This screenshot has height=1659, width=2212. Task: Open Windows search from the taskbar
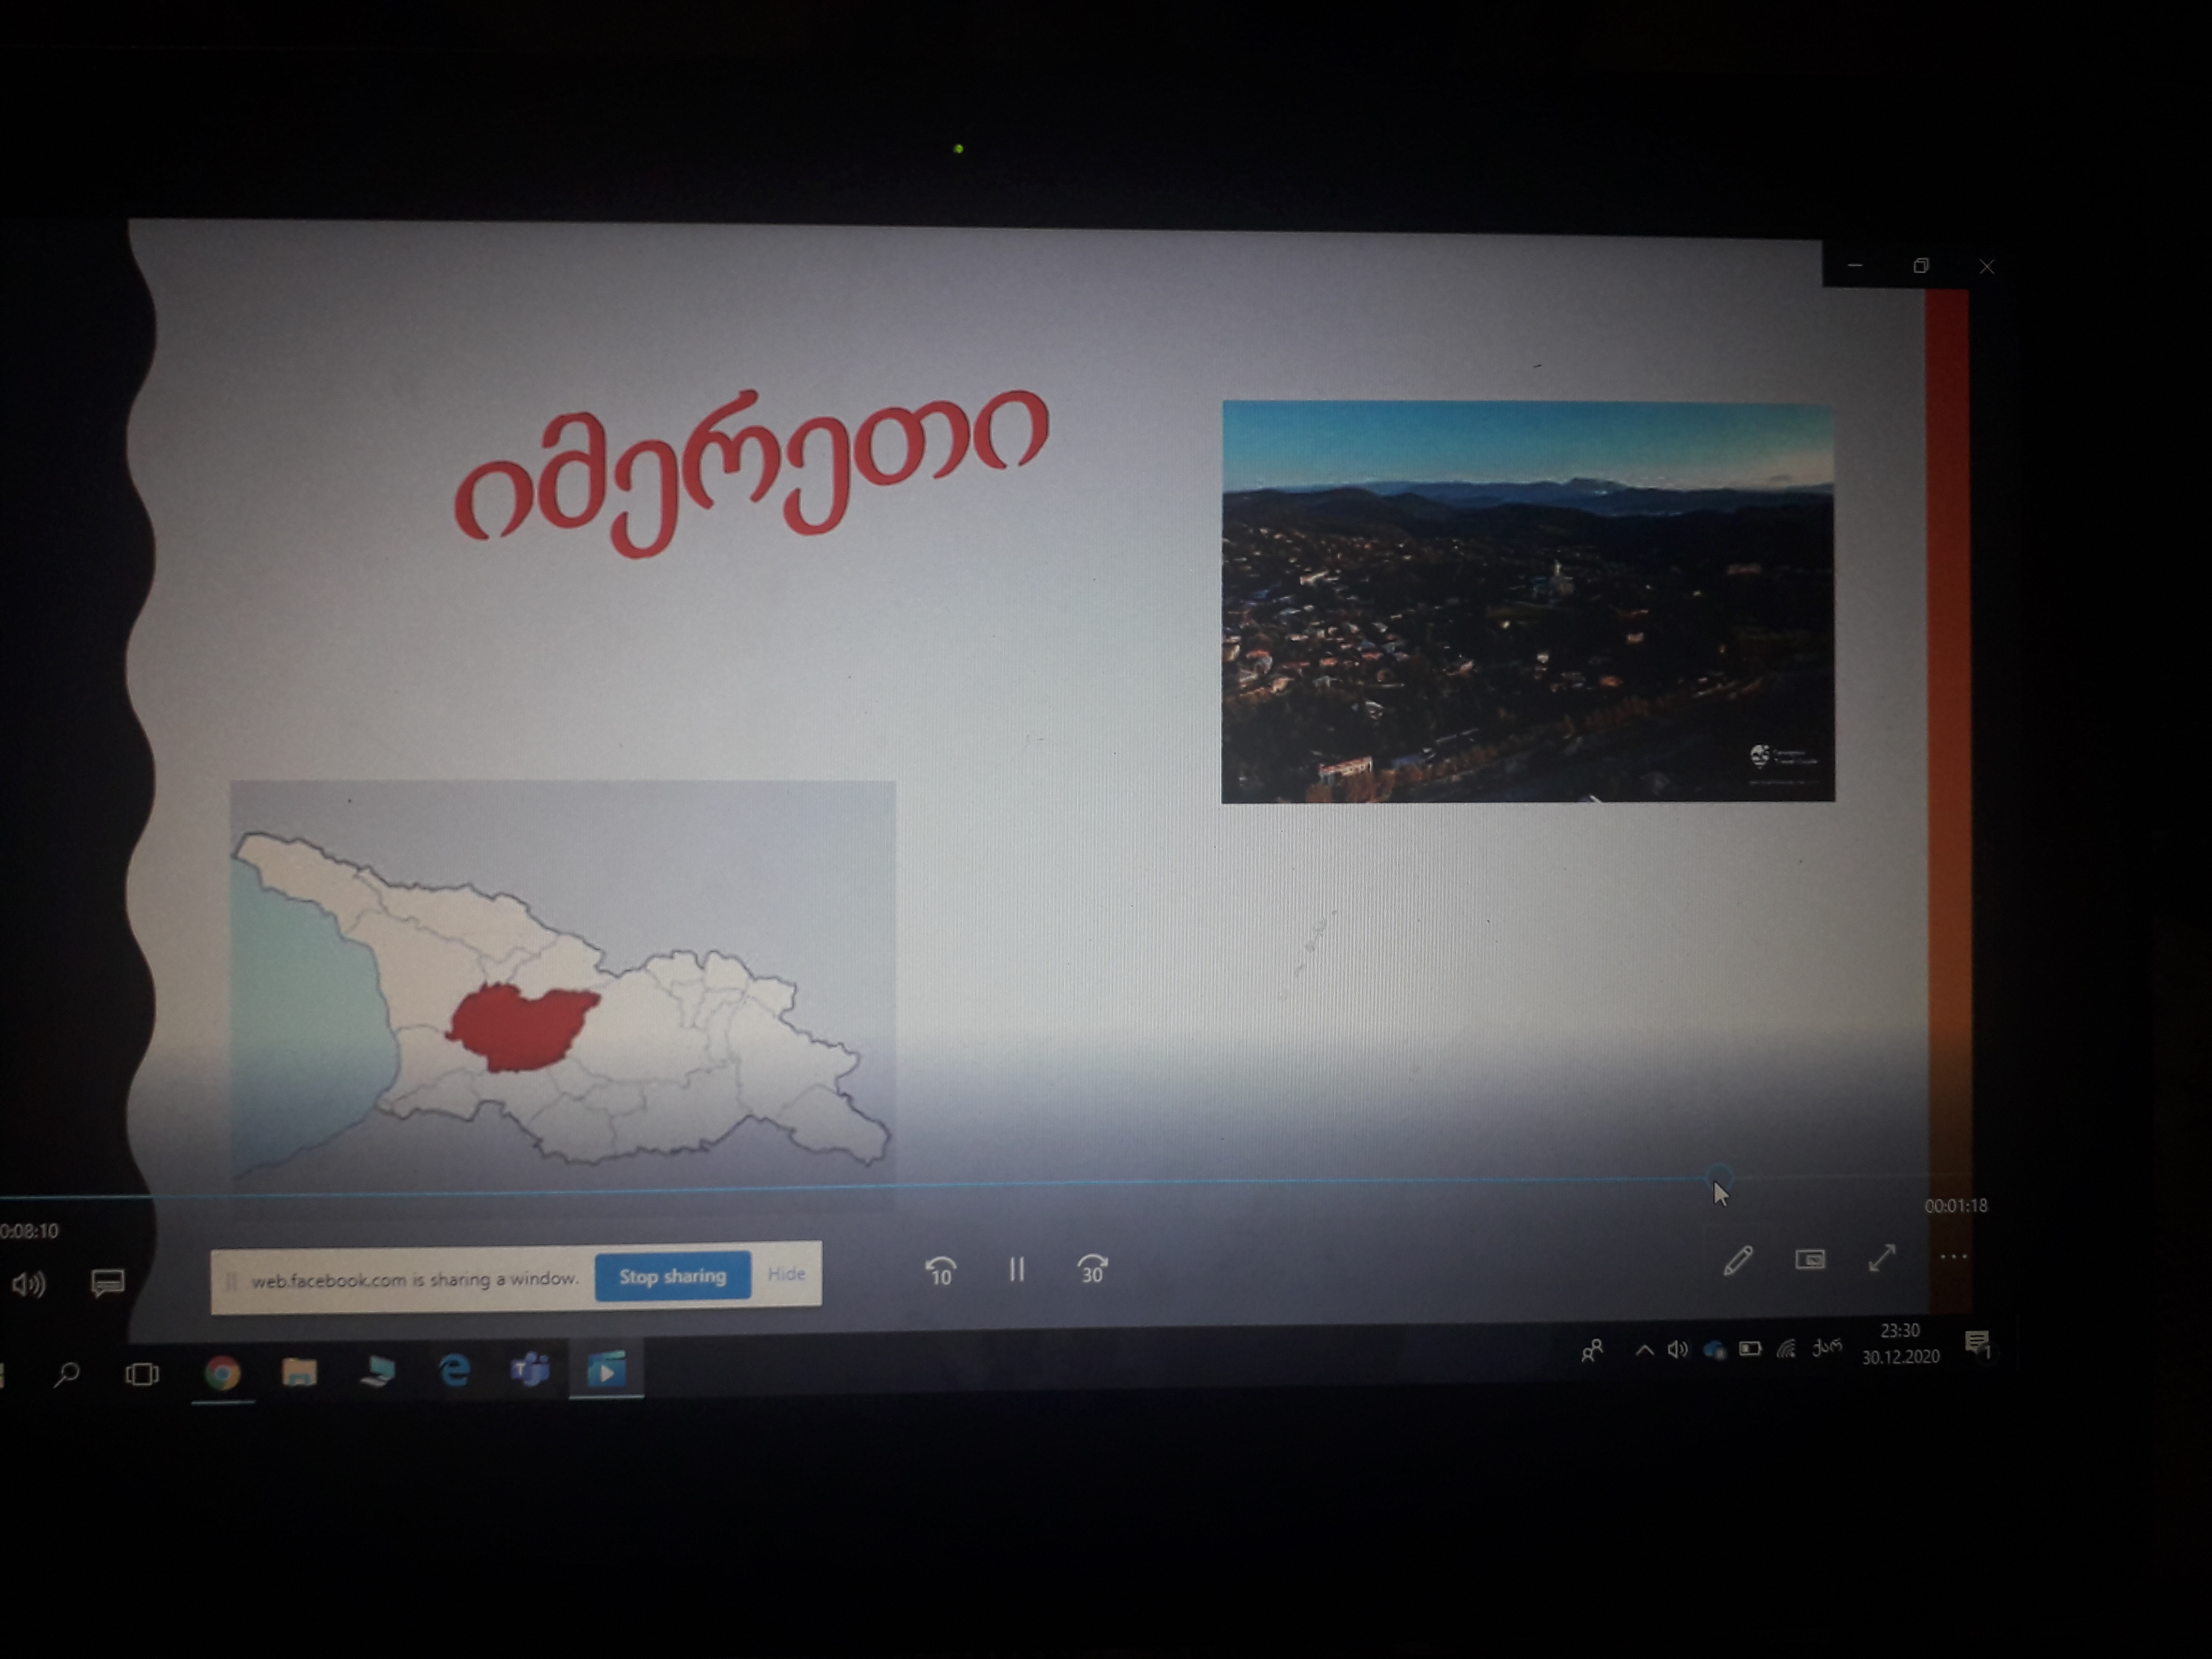67,1374
